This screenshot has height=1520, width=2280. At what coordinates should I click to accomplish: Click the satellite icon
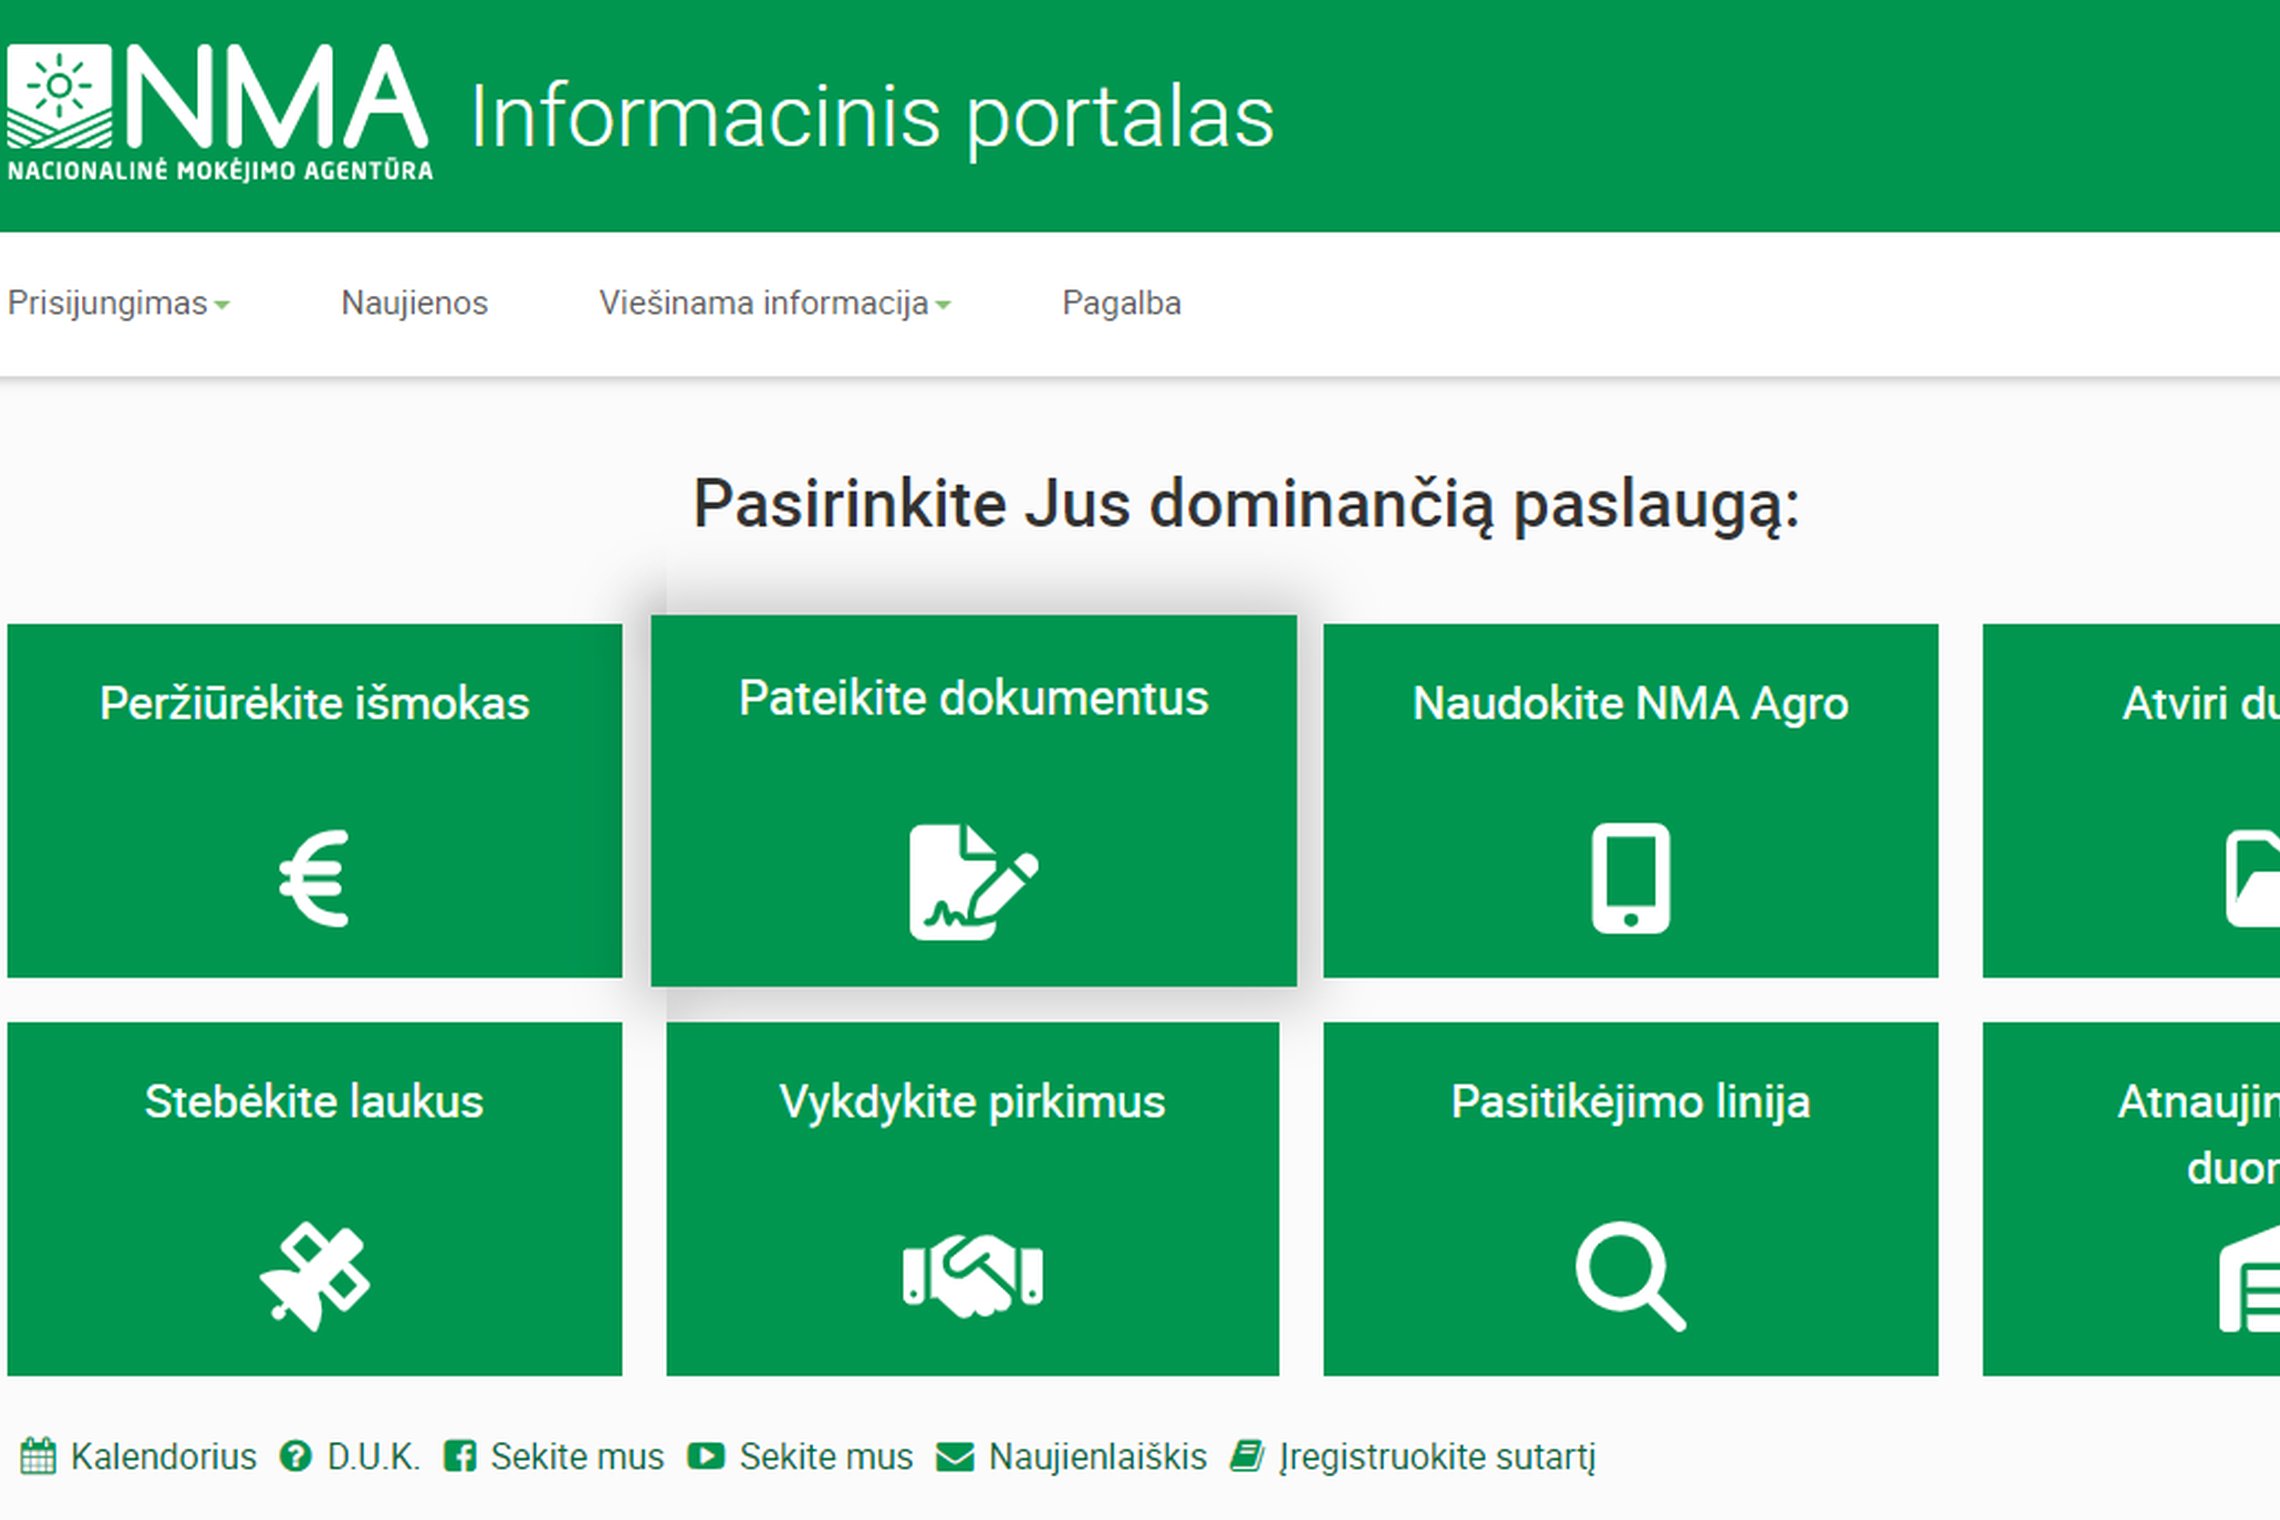(314, 1277)
